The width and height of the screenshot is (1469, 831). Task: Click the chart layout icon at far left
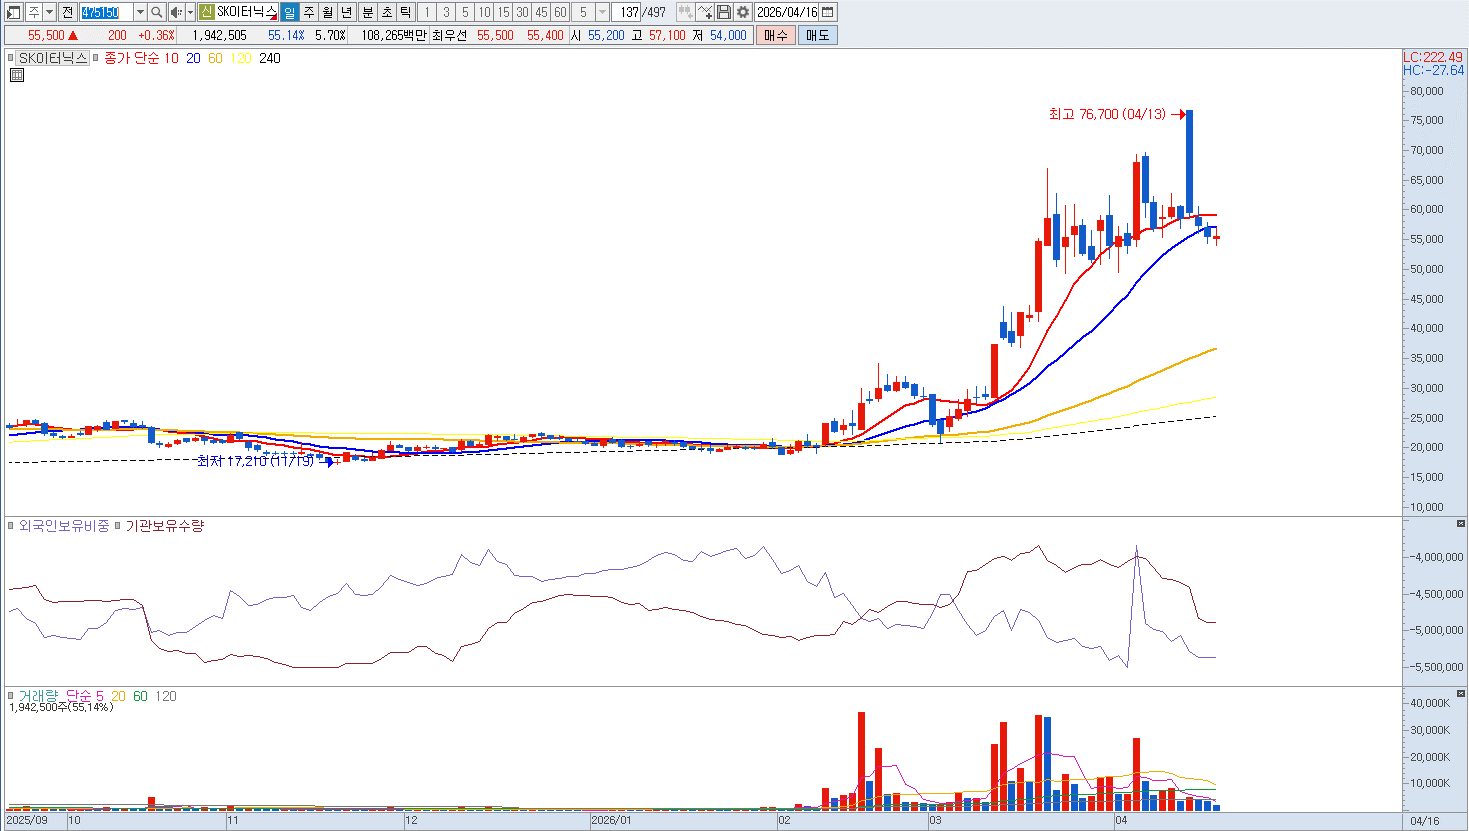13,12
